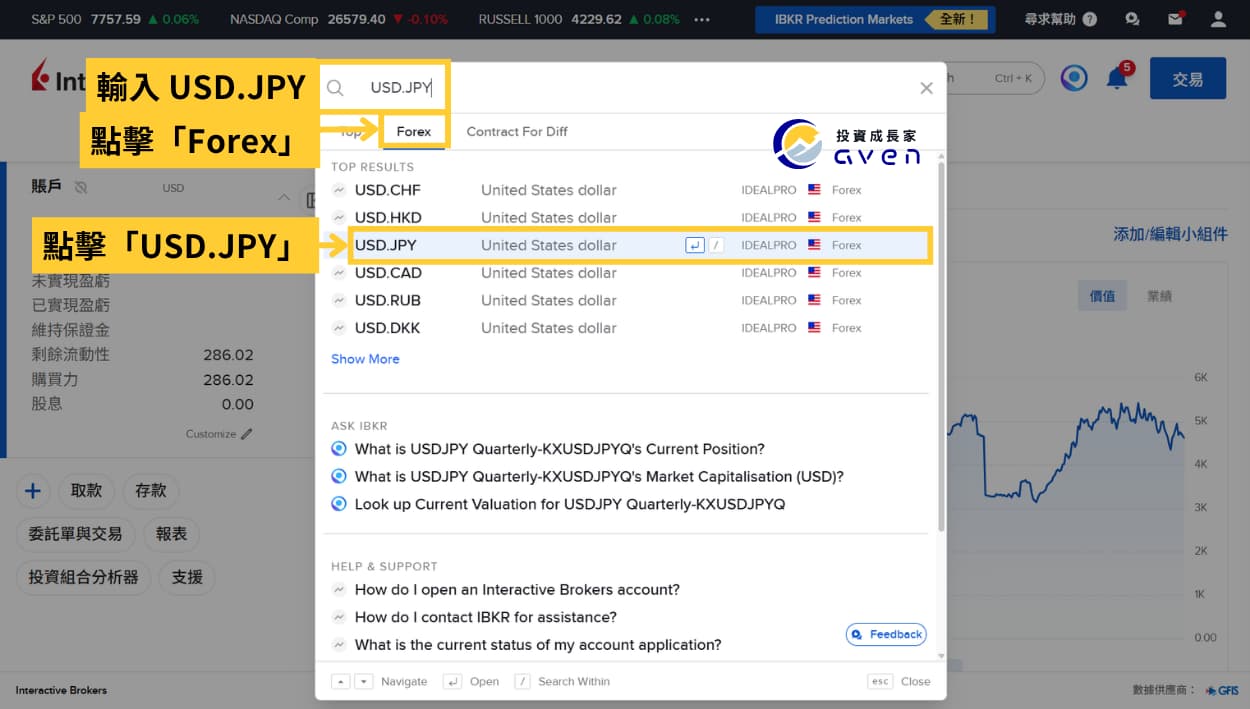This screenshot has height=709, width=1250.
Task: Show more tickers with the three-dots icon
Action: tap(702, 19)
